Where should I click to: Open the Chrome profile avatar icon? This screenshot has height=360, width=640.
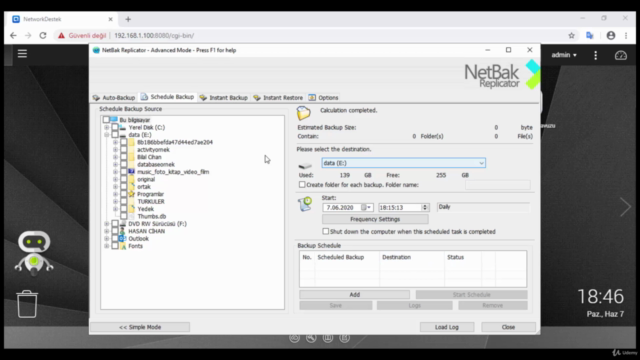tap(611, 36)
